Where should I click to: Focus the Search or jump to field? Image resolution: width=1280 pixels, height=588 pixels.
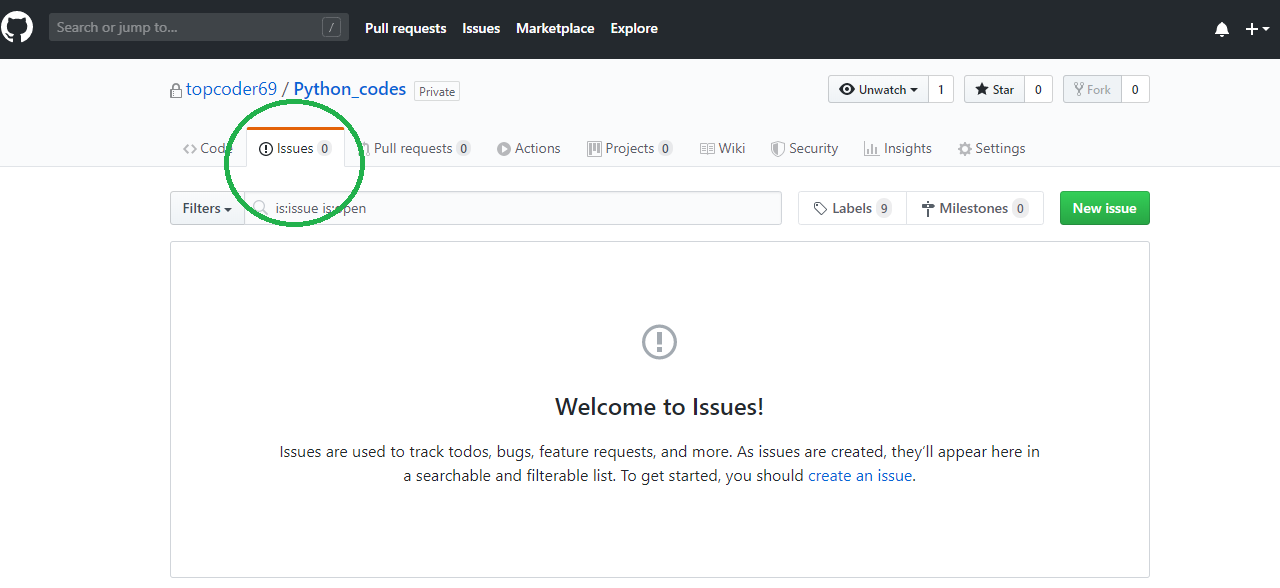coord(199,27)
